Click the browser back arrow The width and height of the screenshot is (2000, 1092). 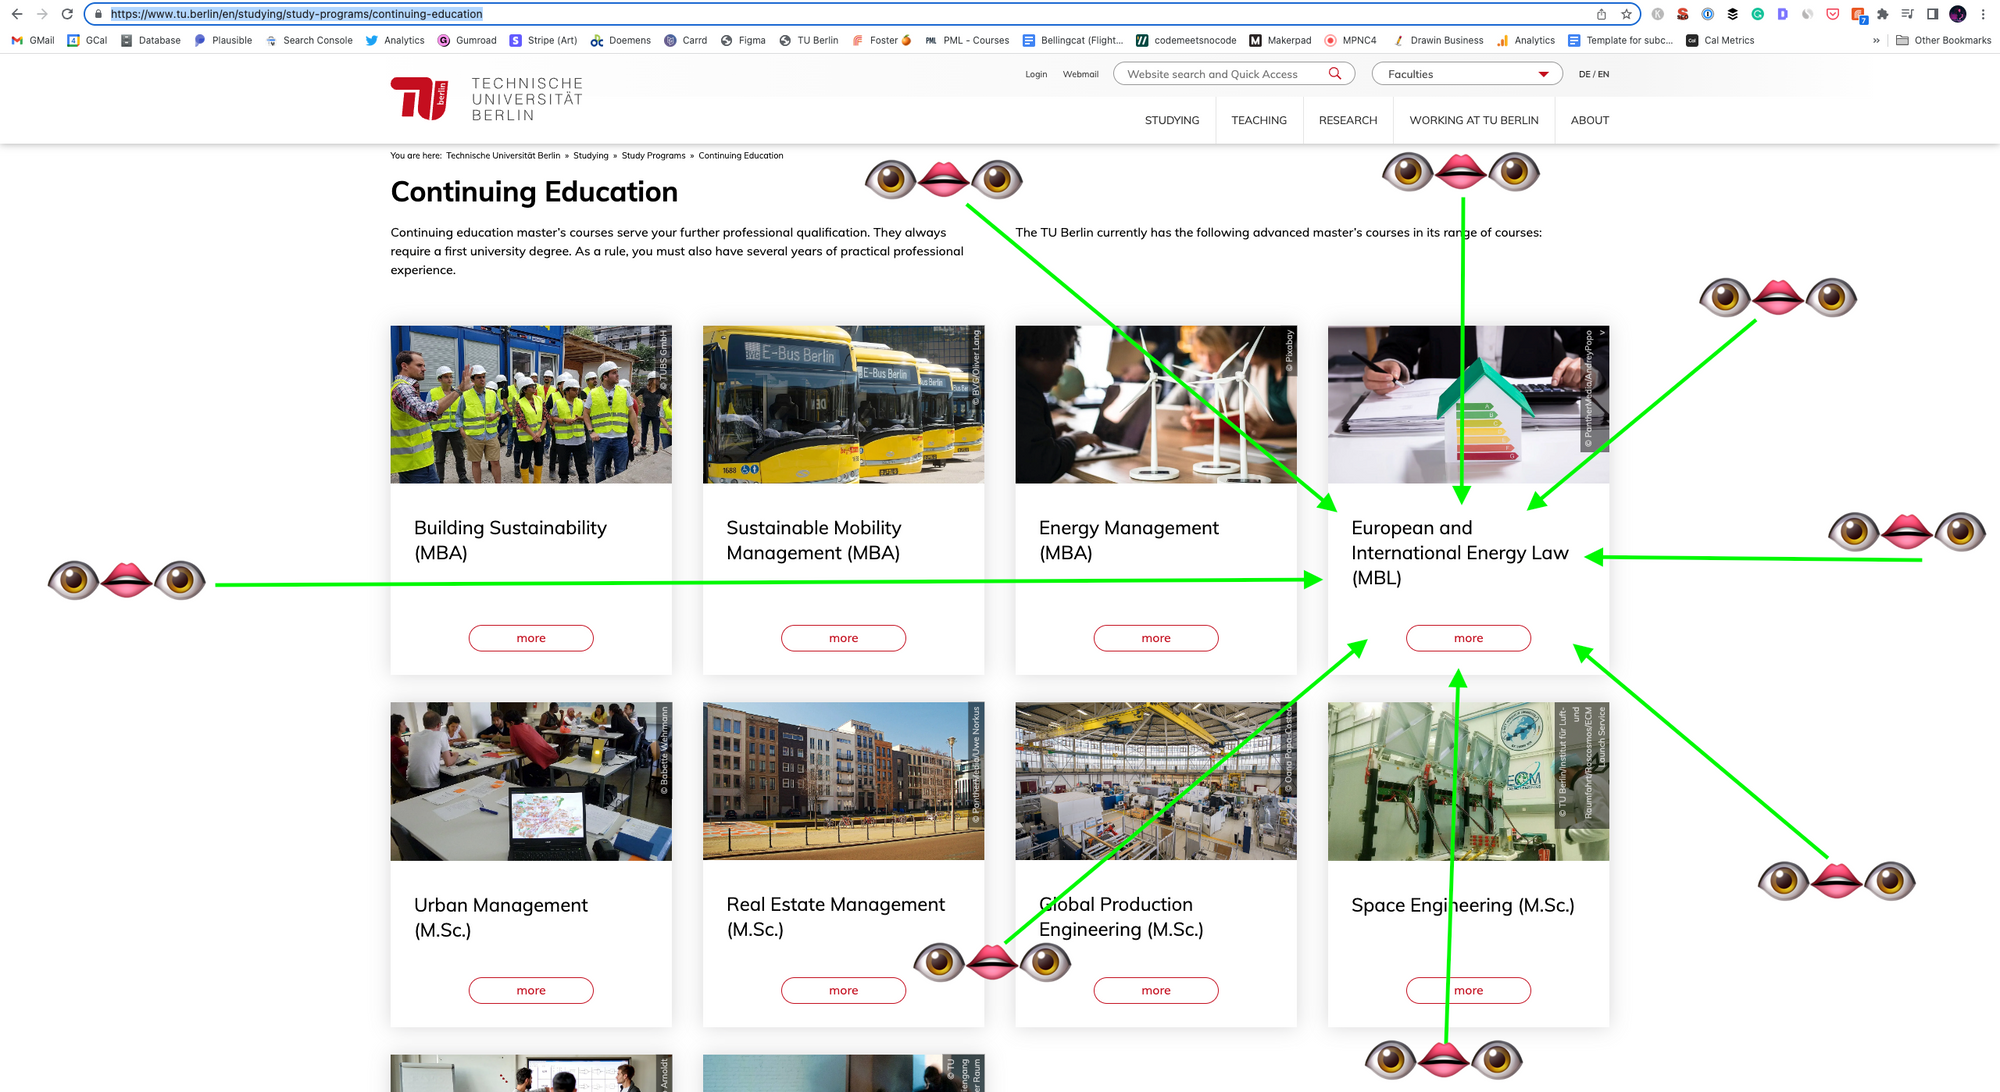pos(16,14)
